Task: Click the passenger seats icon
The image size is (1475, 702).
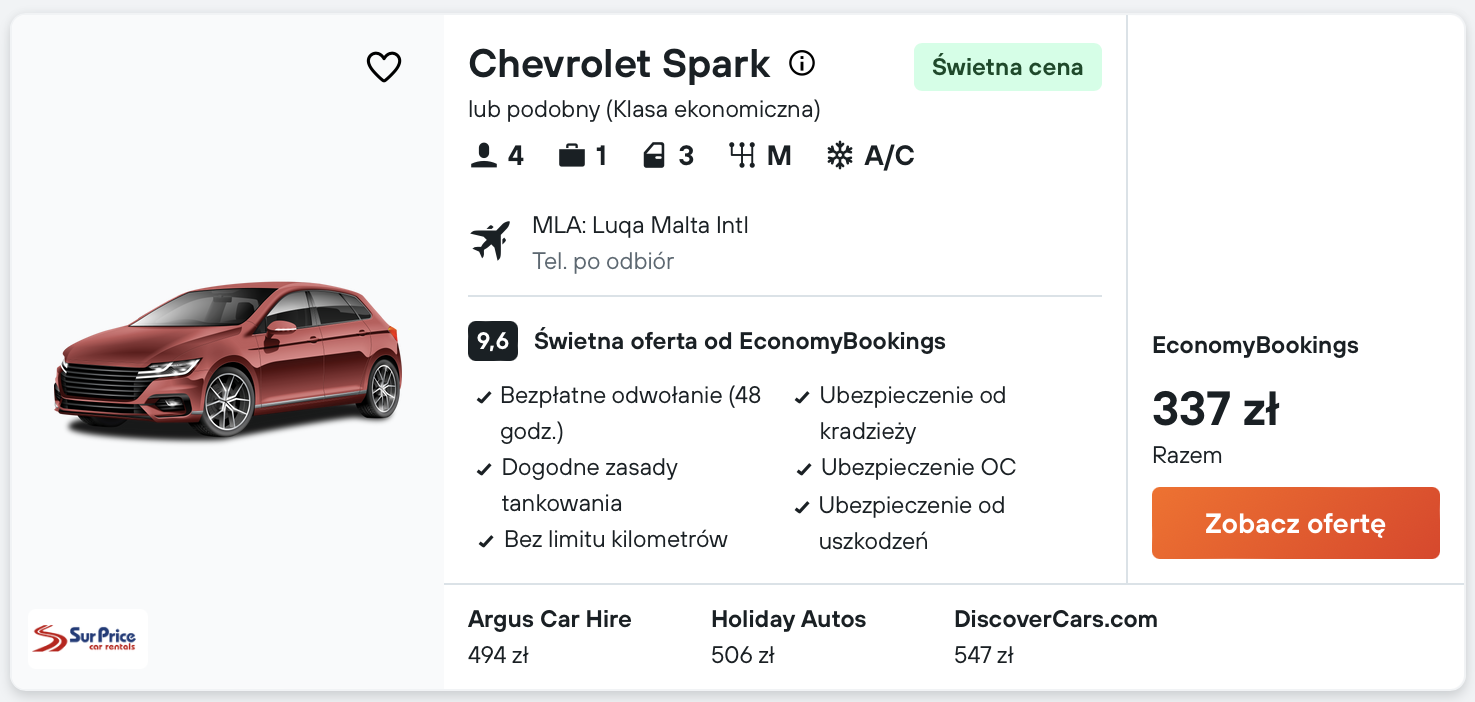Action: tap(484, 156)
